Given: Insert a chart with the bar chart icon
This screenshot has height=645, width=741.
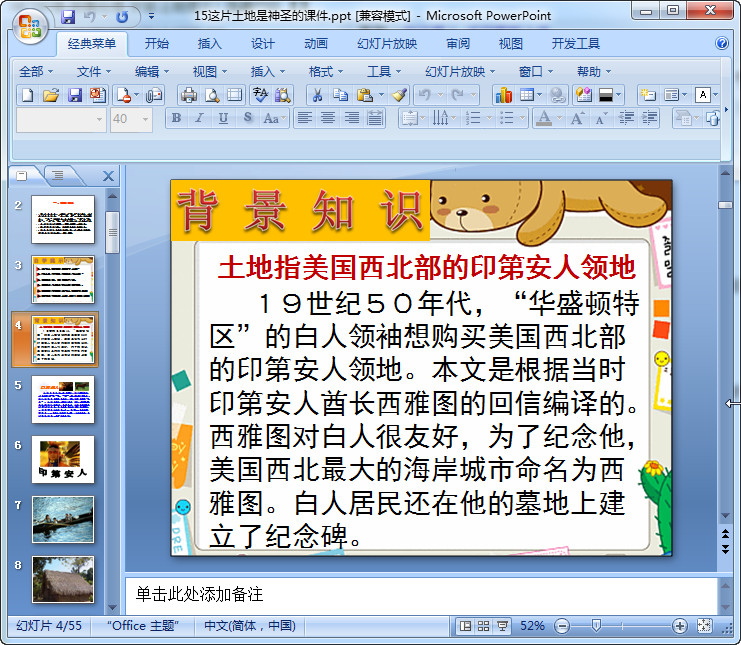Looking at the screenshot, I should tap(504, 95).
